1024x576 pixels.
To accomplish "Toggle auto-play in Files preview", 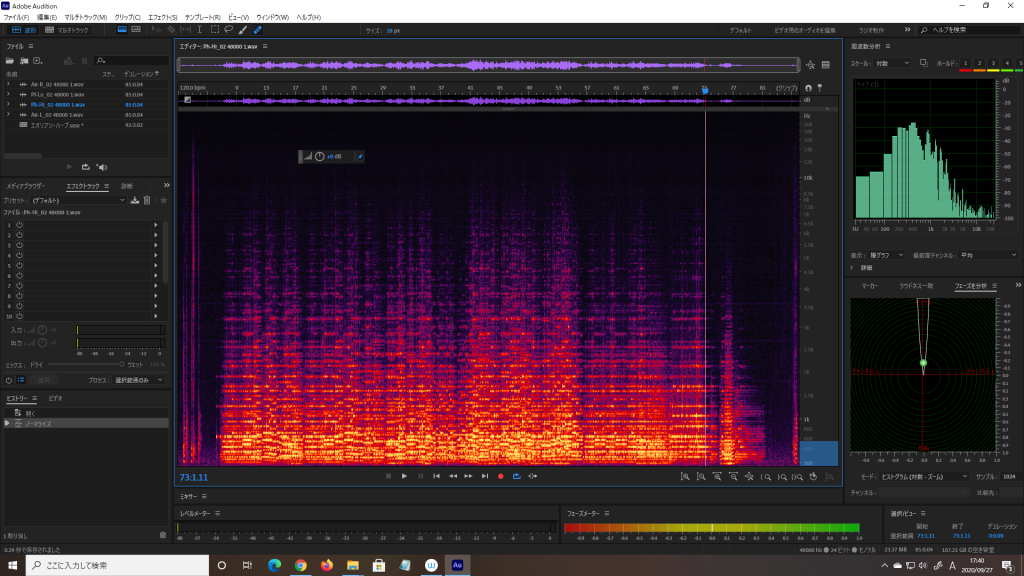I will 102,167.
